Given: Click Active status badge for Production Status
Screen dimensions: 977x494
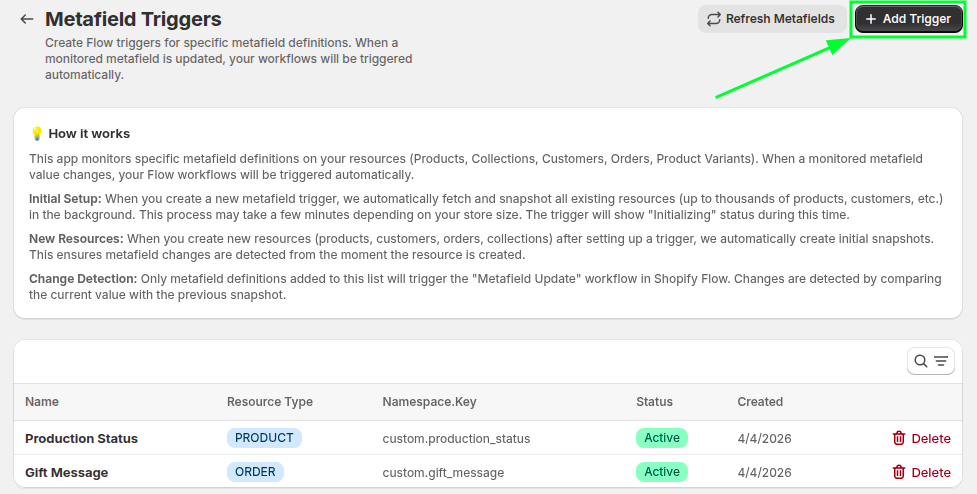Looking at the screenshot, I should (x=661, y=438).
